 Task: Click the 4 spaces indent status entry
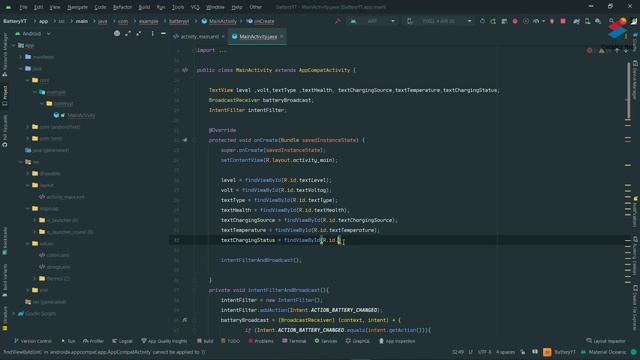(505, 352)
